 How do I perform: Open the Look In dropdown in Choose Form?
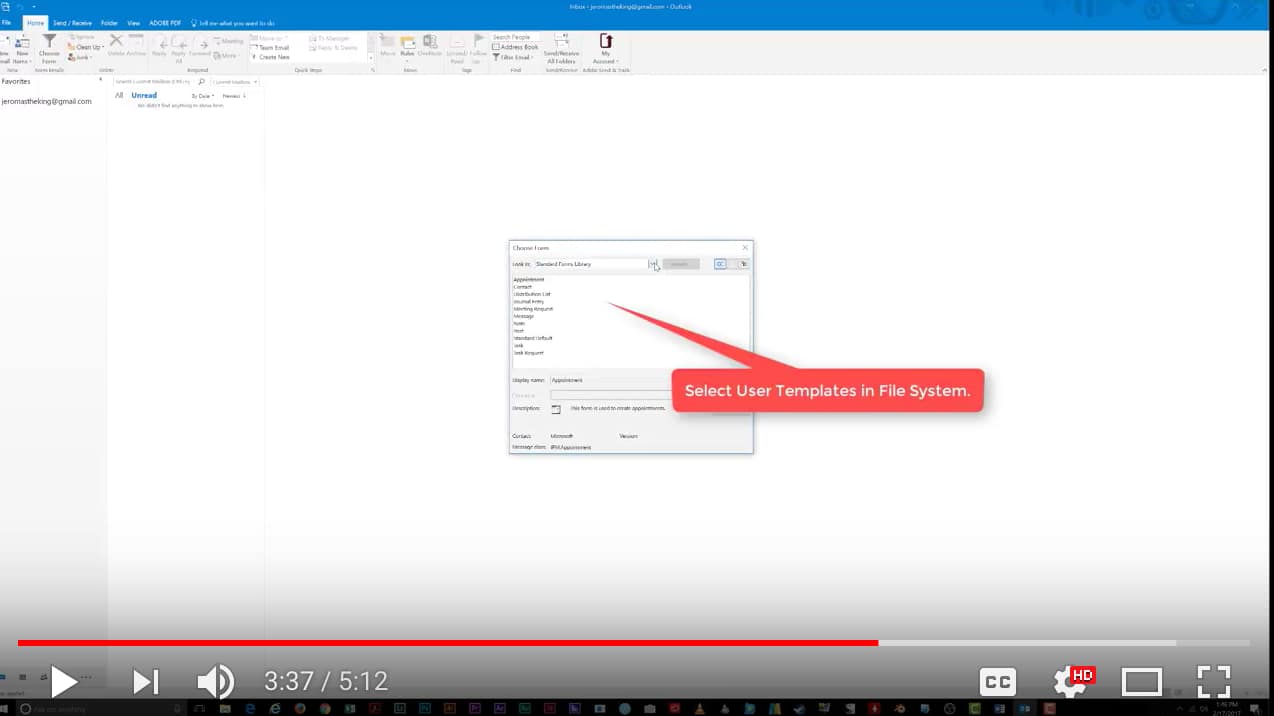tap(654, 264)
